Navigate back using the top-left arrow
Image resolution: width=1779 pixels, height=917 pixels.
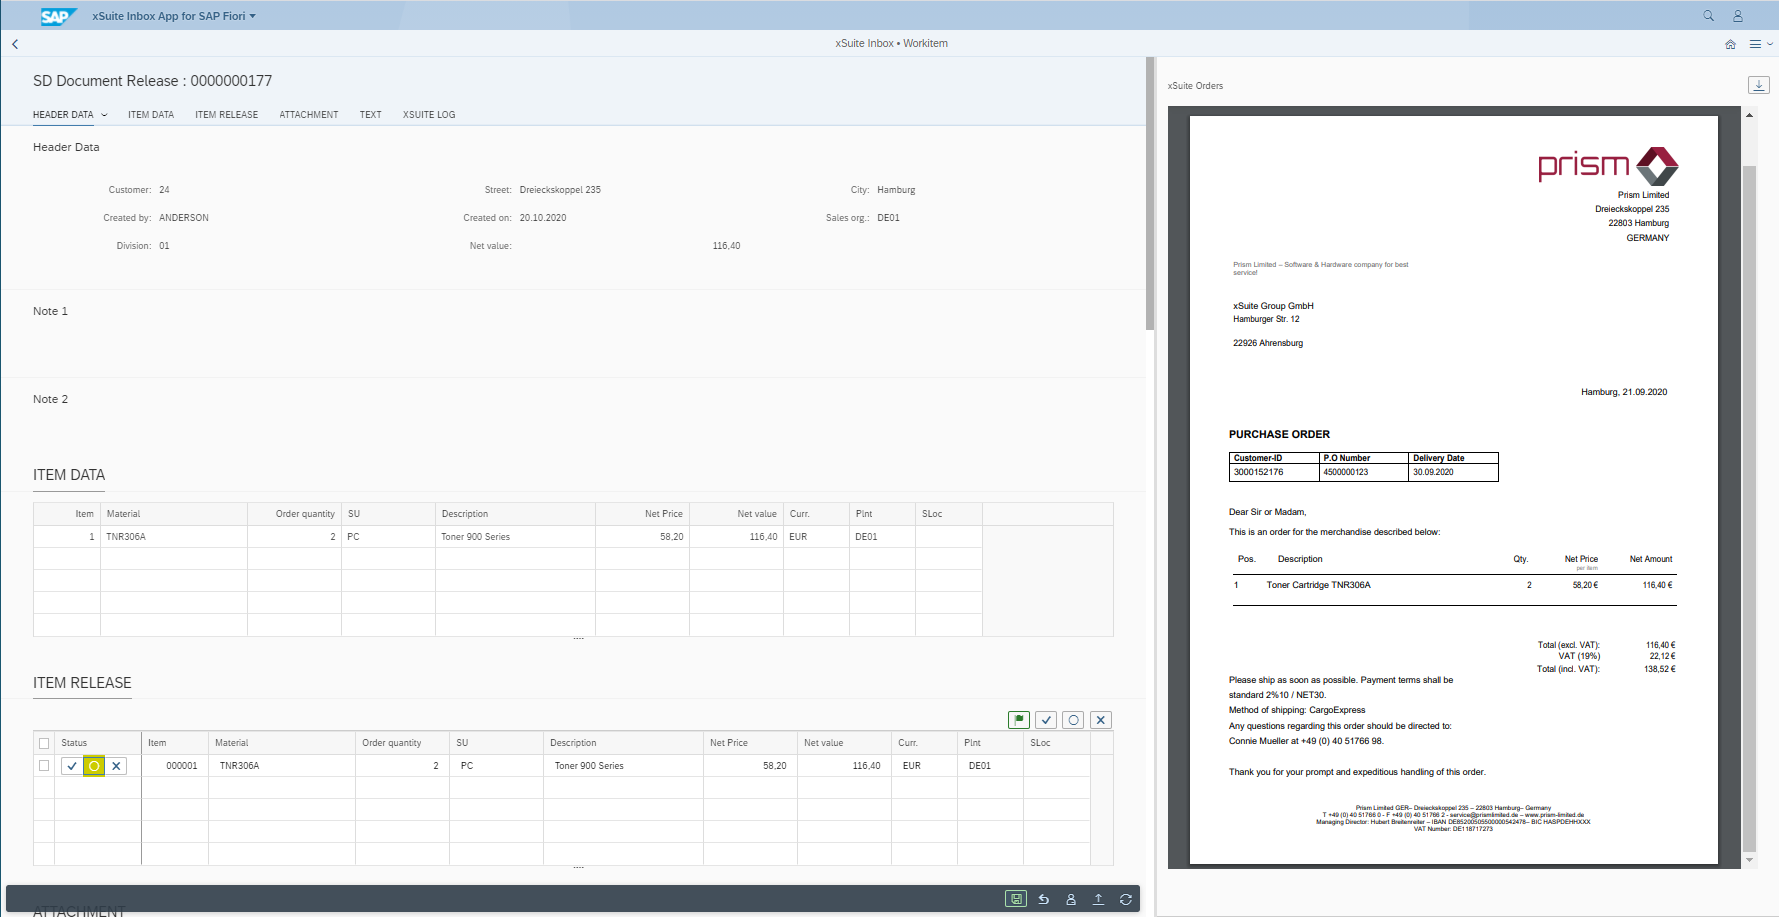coord(15,44)
